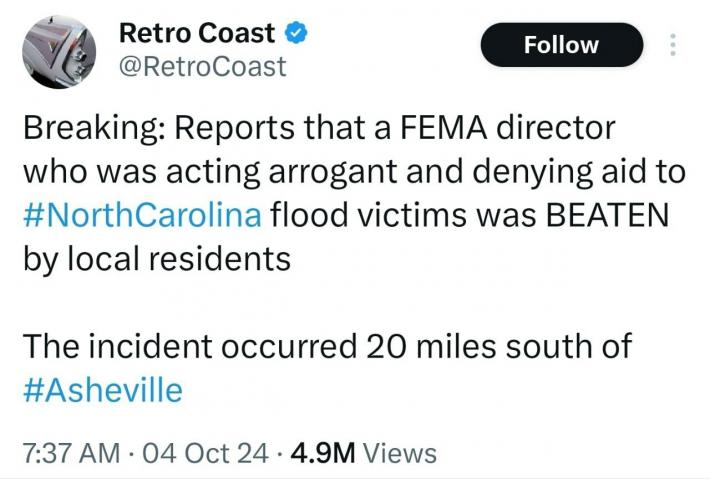The height and width of the screenshot is (479, 710).
Task: Click the Retro Coast display name
Action: [x=197, y=33]
